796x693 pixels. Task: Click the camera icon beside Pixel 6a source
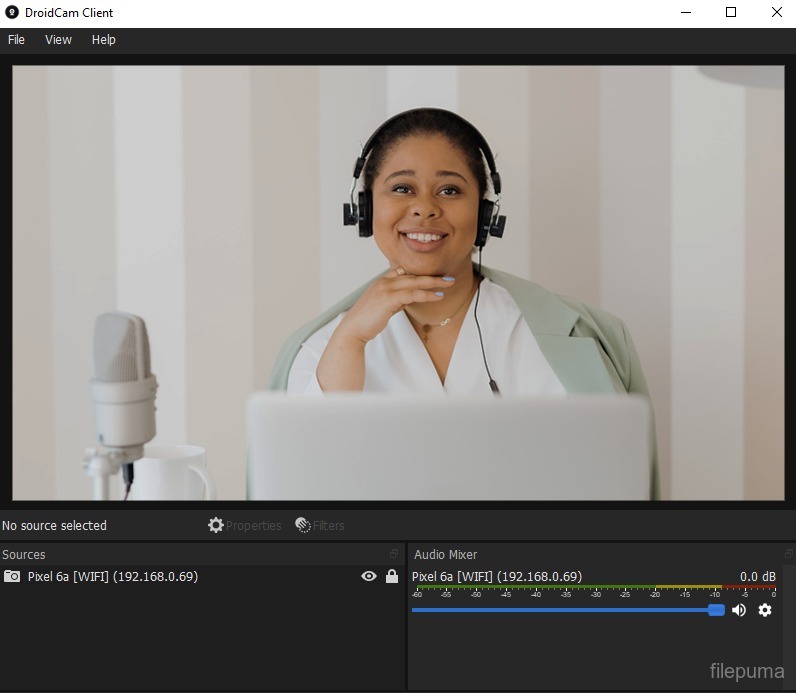pyautogui.click(x=12, y=576)
